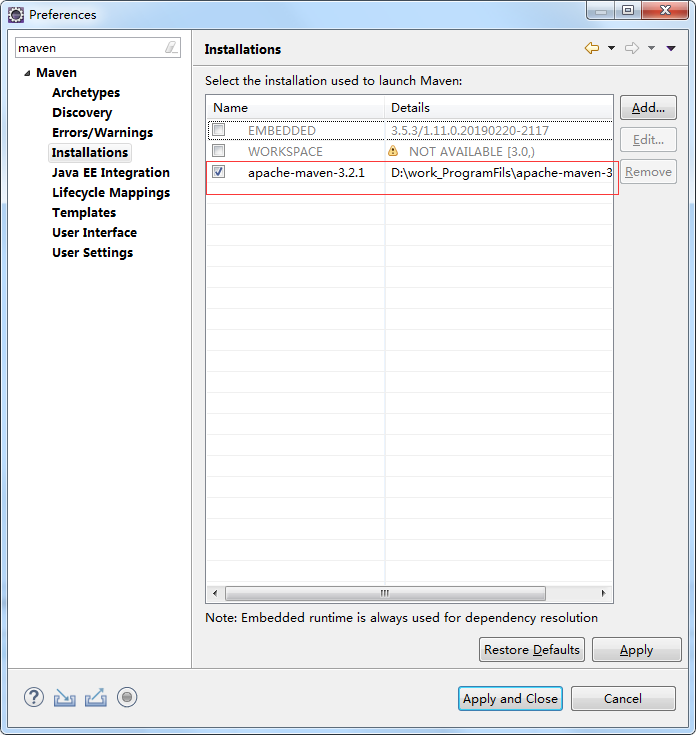Close the Preferences window
696x735 pixels.
pyautogui.click(x=665, y=10)
